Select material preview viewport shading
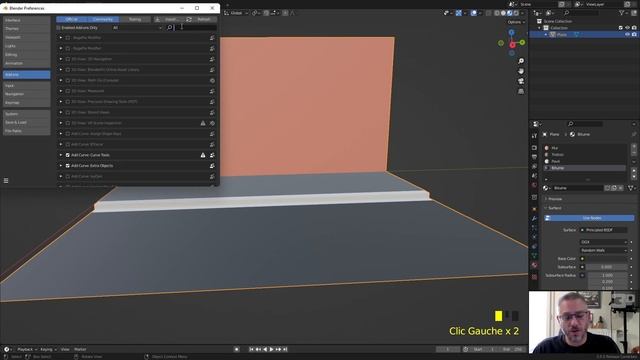Image resolution: width=640 pixels, height=360 pixels. pos(509,13)
